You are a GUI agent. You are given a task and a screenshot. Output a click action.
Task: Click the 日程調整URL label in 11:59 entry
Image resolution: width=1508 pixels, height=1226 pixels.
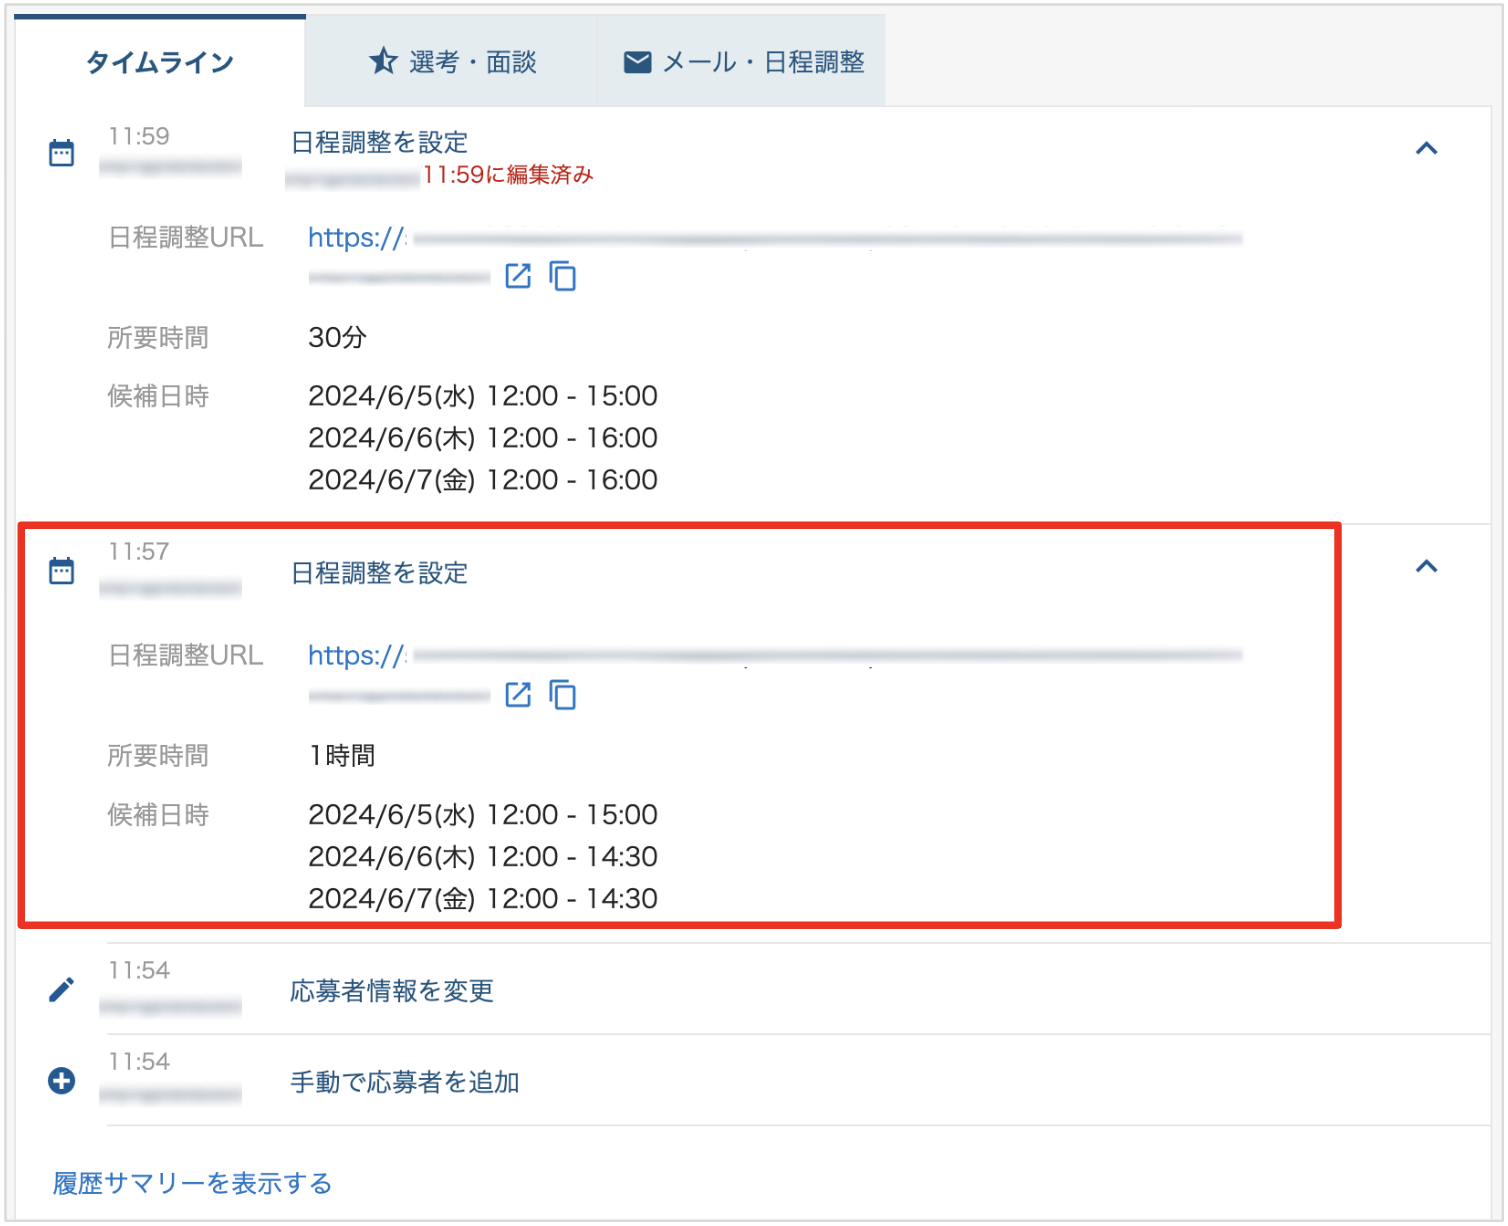click(186, 238)
